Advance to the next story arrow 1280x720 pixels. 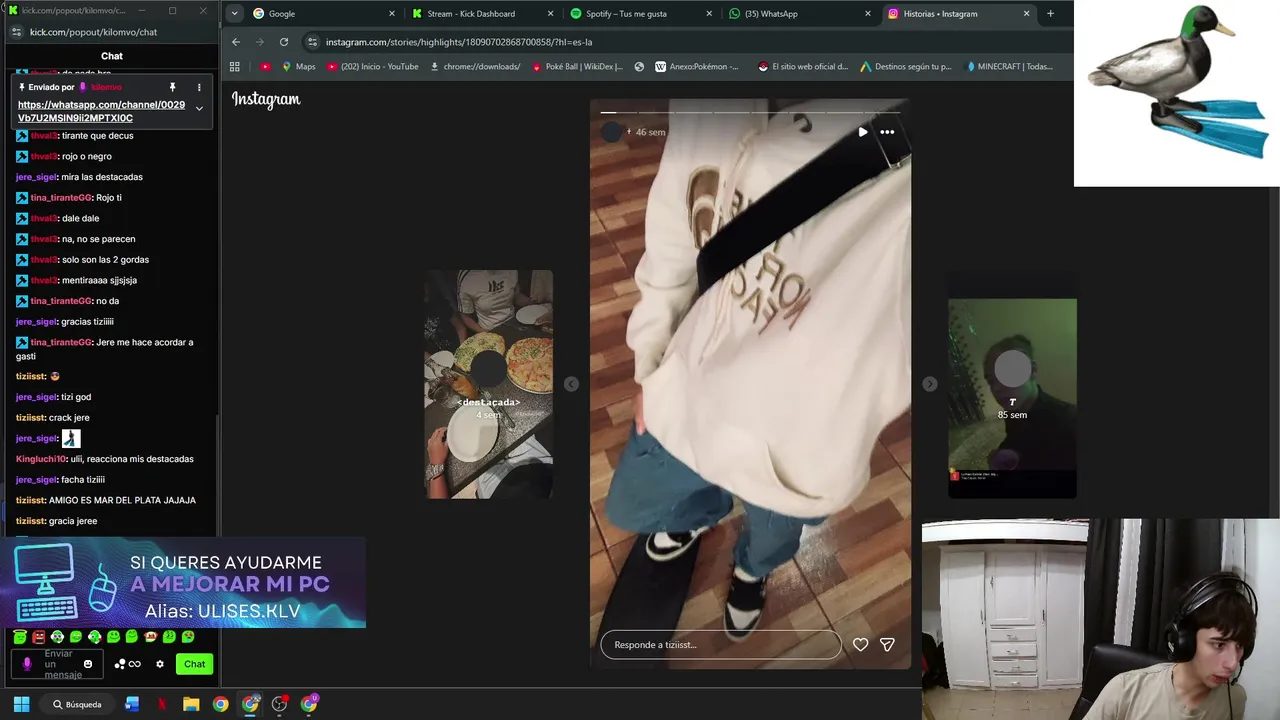930,384
